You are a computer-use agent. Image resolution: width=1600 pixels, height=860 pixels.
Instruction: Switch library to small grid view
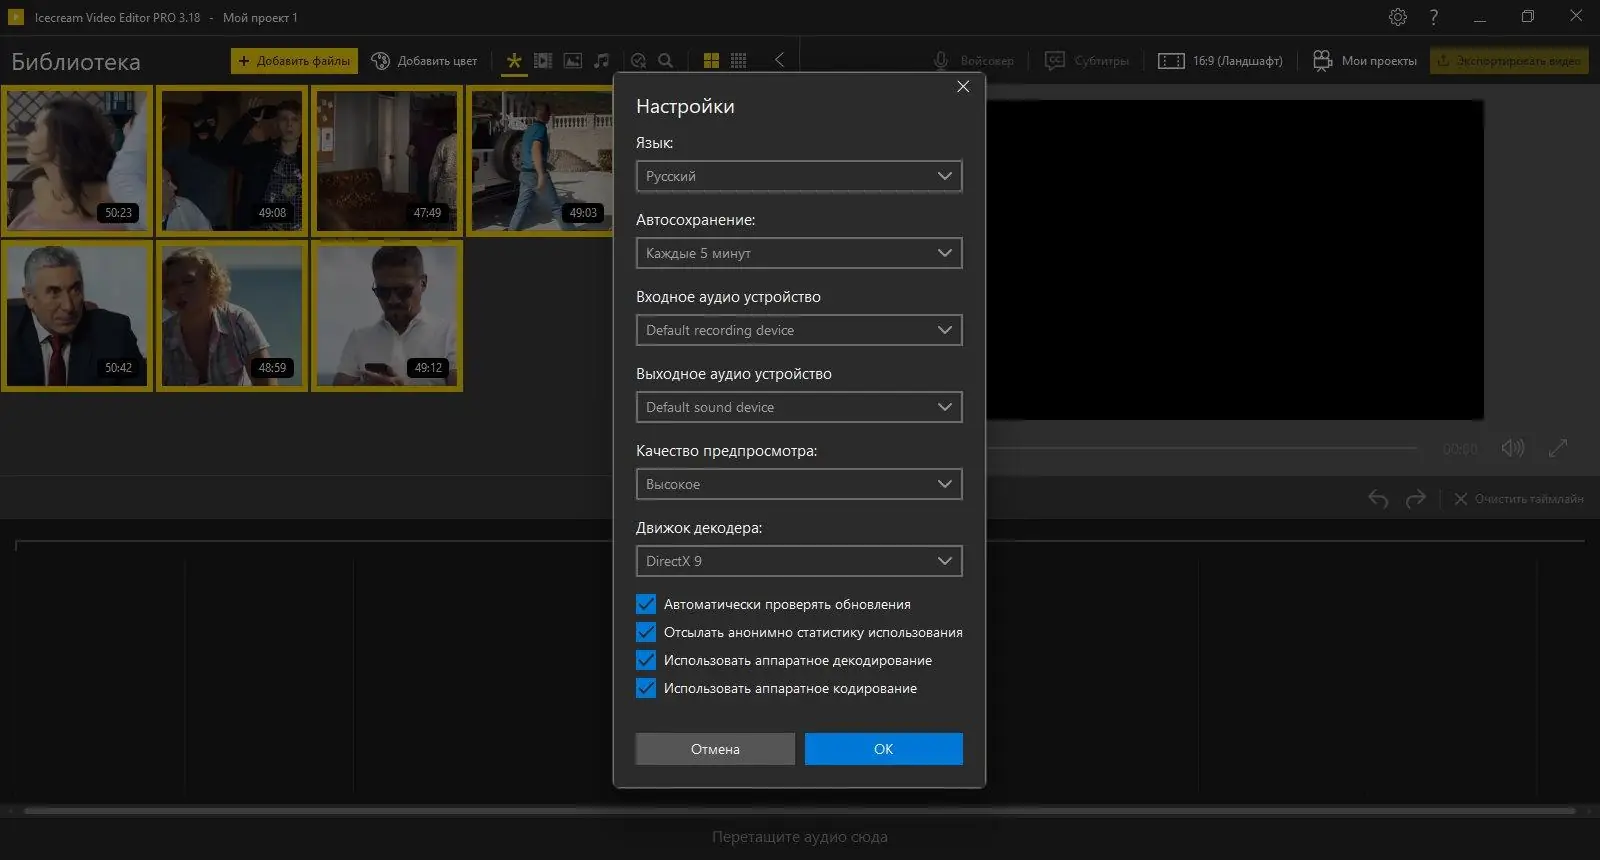(739, 61)
